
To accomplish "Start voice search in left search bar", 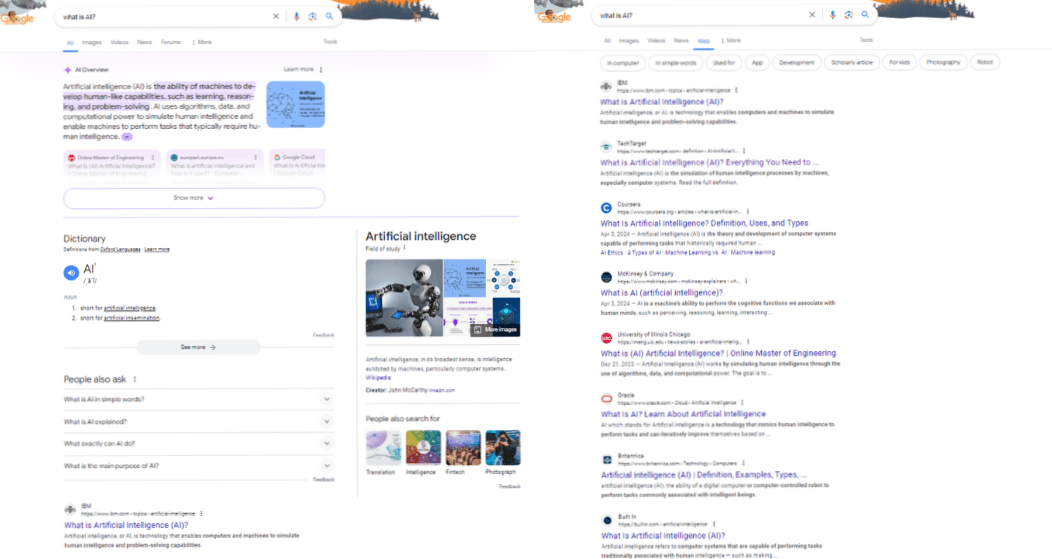I will tap(297, 17).
